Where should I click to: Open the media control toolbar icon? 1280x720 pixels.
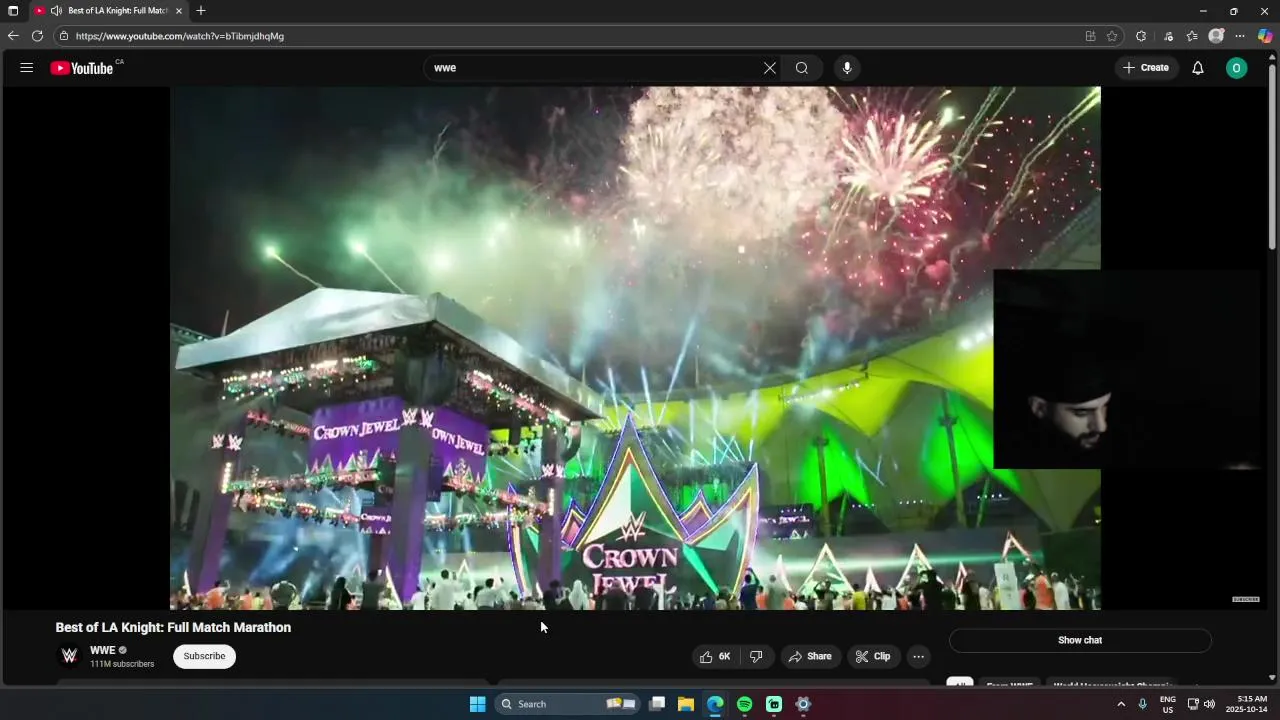[1168, 36]
